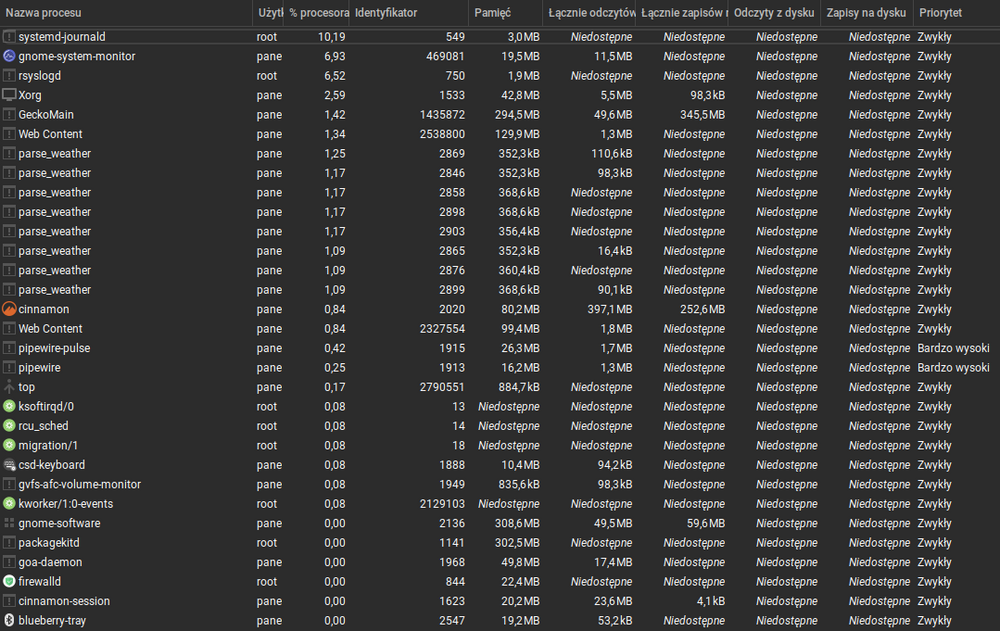Select the blueberry-tray process name
Viewport: 1000px width, 631px height.
52,620
